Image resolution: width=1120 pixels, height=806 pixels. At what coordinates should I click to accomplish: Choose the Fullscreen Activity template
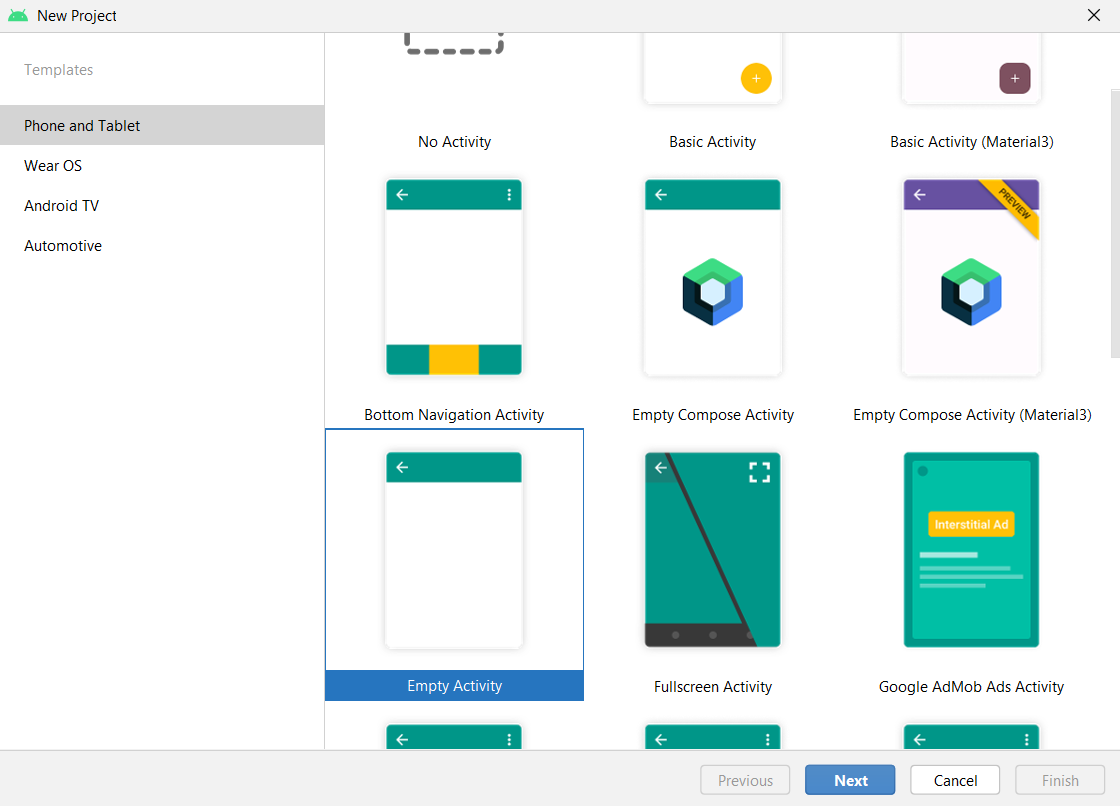[x=712, y=550]
